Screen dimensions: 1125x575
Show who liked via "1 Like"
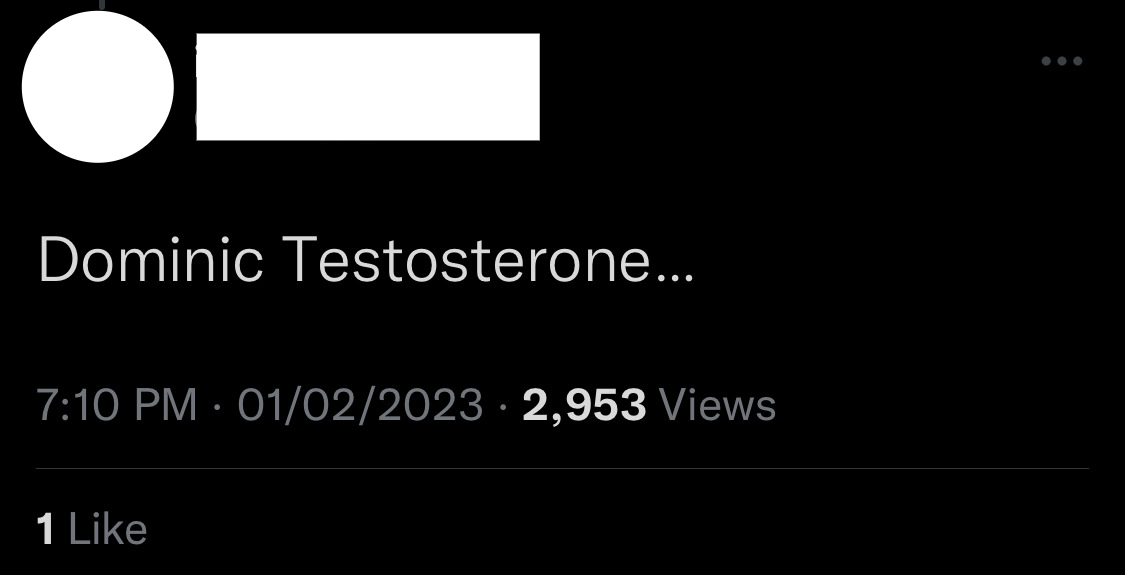pos(92,529)
